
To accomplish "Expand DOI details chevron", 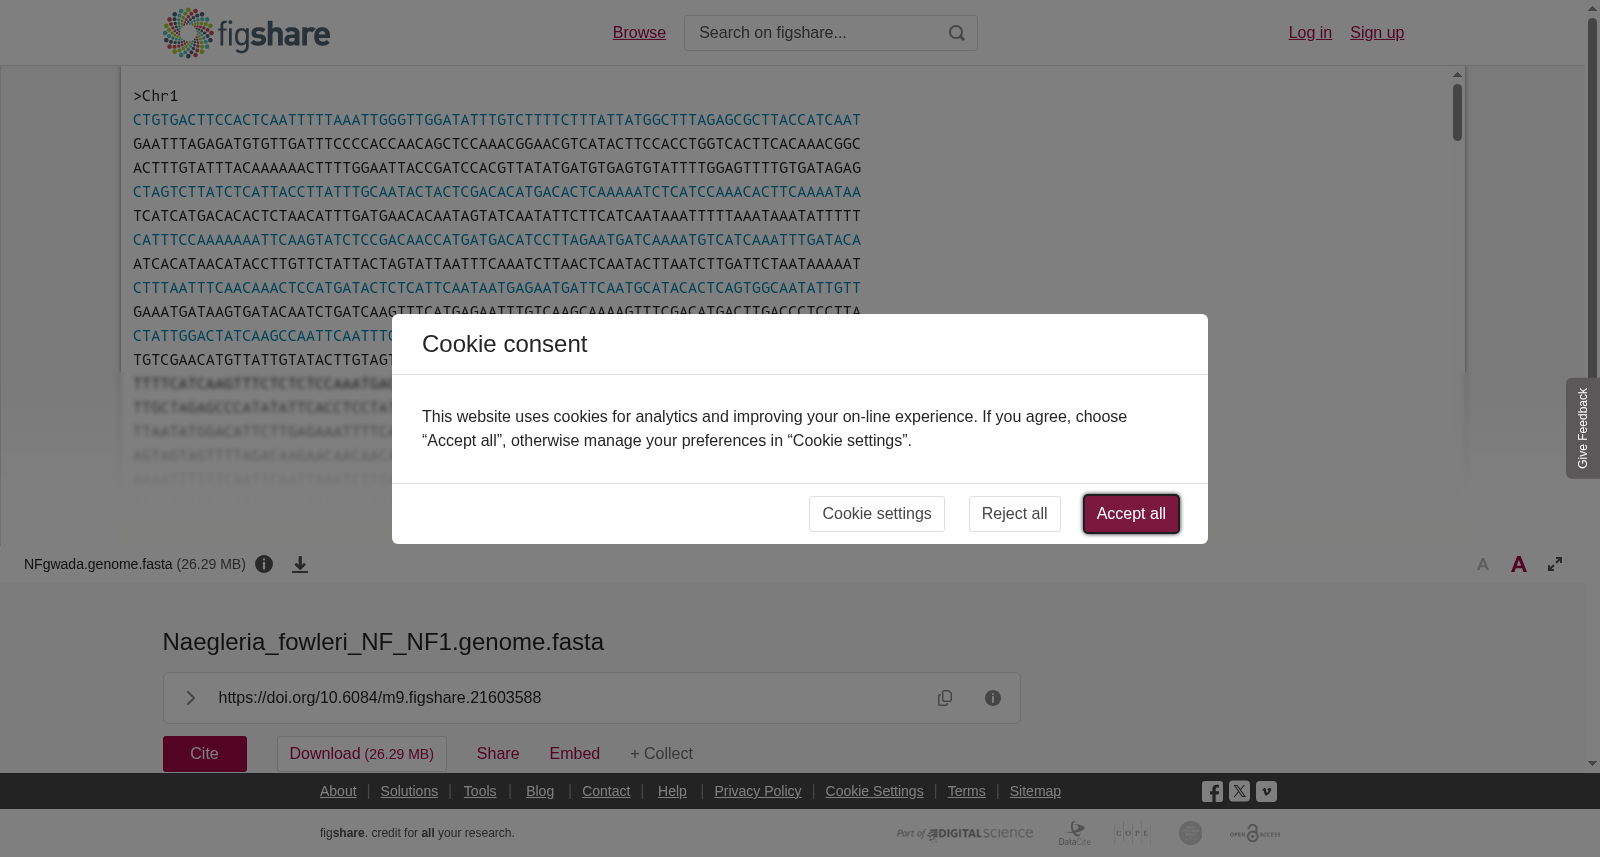I will point(190,698).
